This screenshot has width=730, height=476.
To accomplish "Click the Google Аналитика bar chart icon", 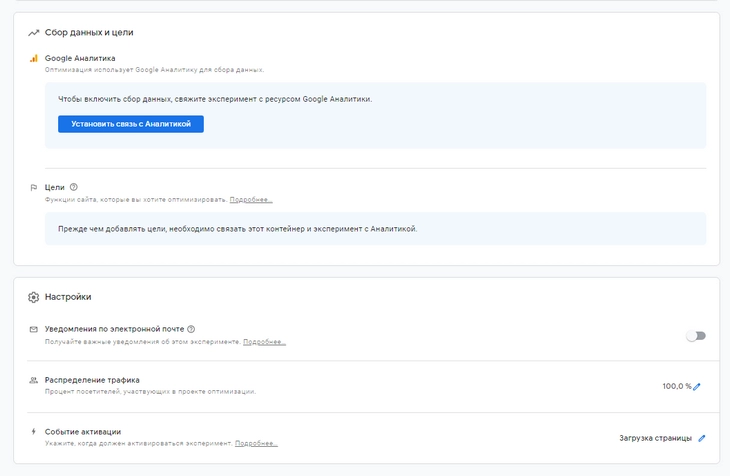I will coord(34,58).
